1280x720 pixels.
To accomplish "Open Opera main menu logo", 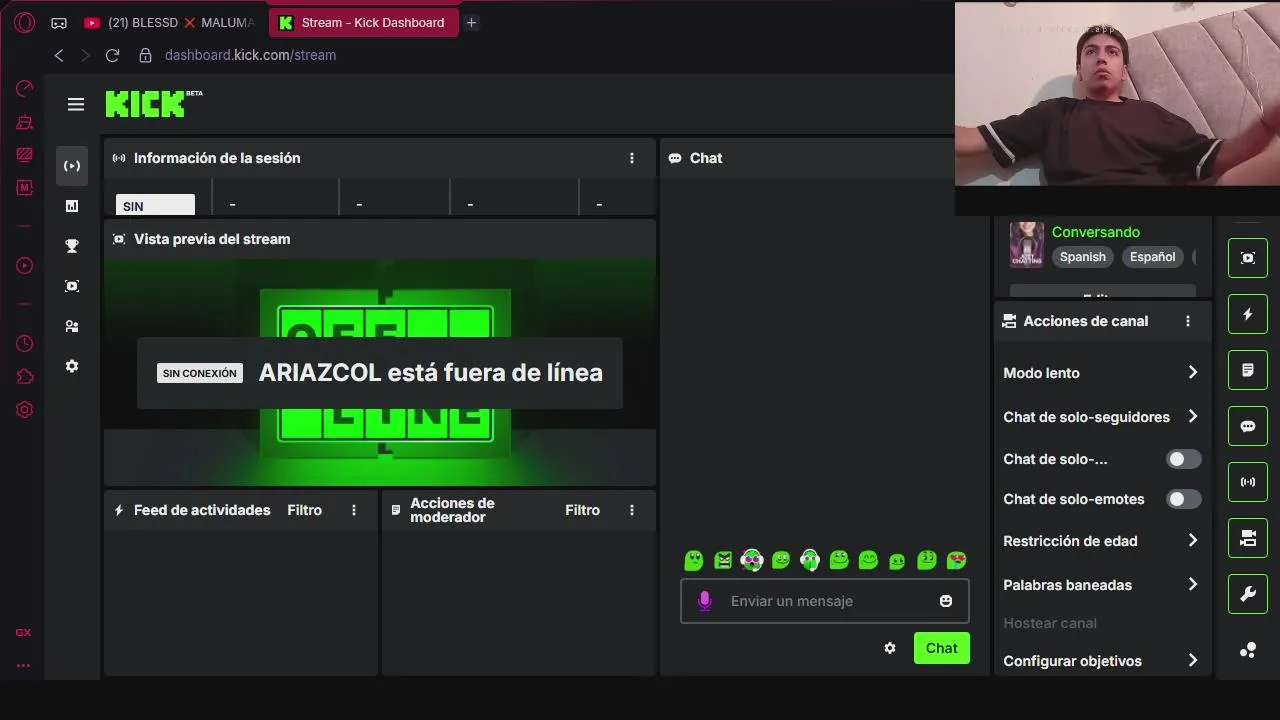I will [24, 22].
